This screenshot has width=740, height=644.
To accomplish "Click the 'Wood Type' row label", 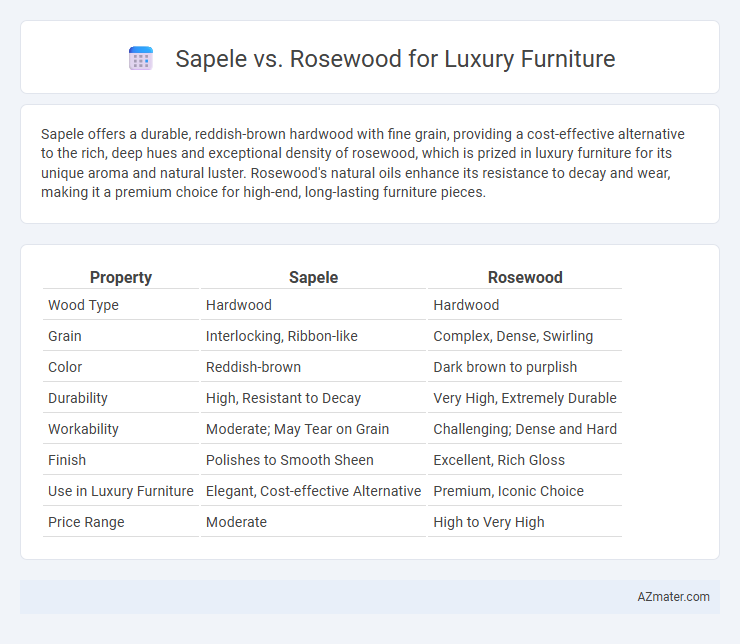I will [x=83, y=305].
